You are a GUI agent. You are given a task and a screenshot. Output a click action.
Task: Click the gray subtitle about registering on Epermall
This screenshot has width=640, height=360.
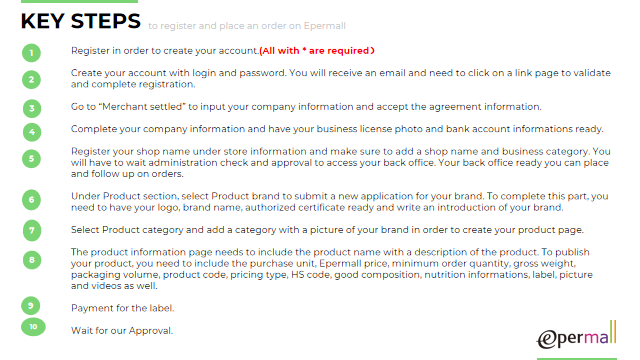247,26
